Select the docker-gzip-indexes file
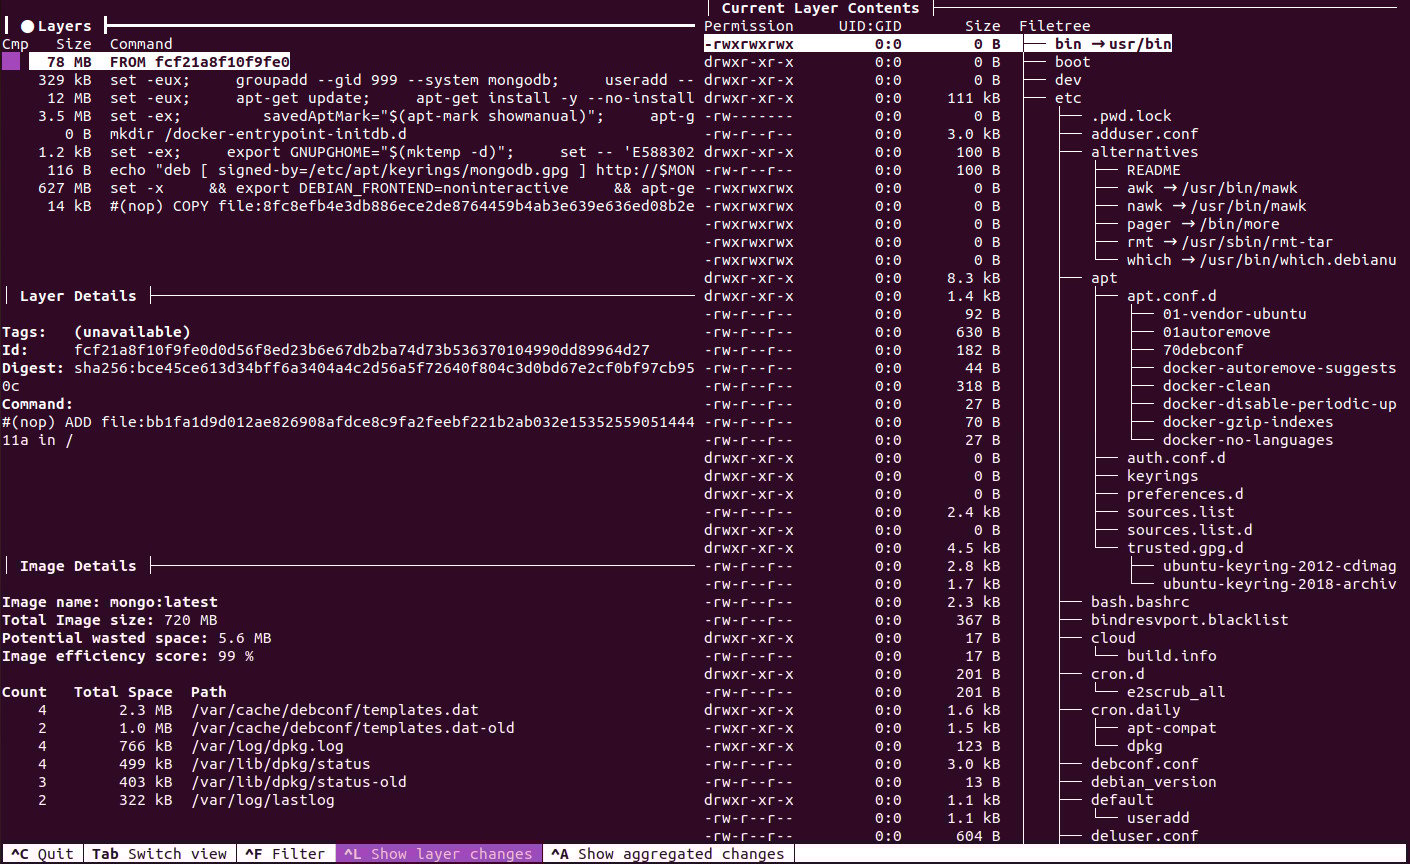 [x=1248, y=422]
